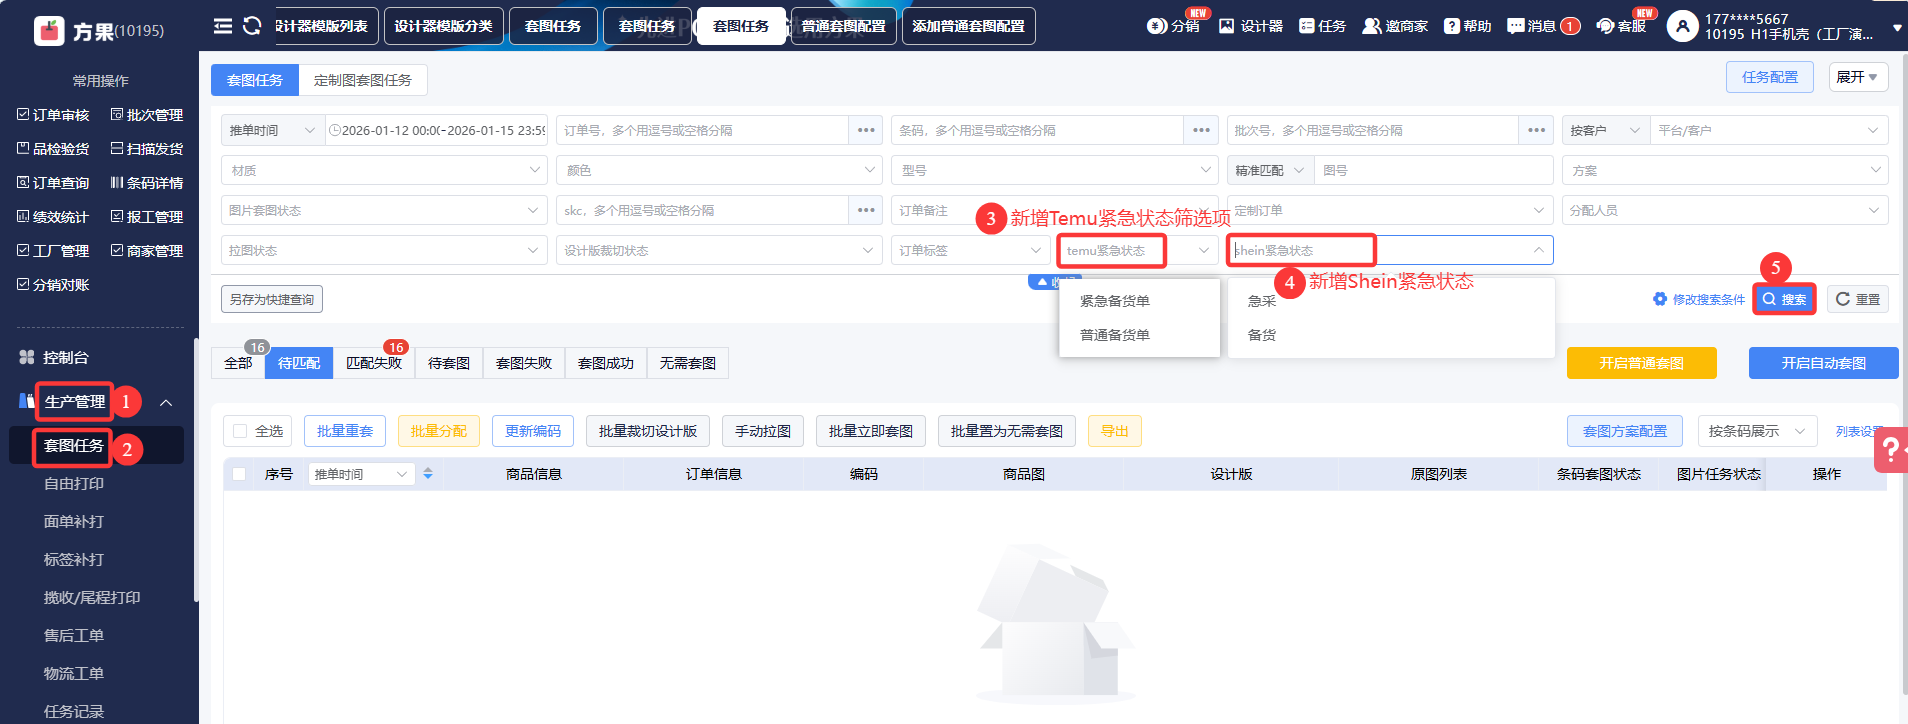
Task: Click the date range input field
Action: pos(436,130)
